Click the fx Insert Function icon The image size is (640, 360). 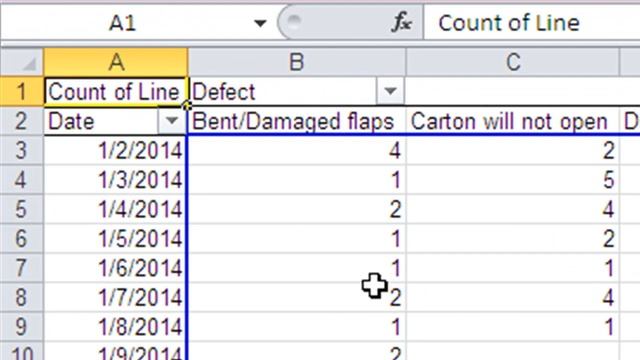coord(401,22)
